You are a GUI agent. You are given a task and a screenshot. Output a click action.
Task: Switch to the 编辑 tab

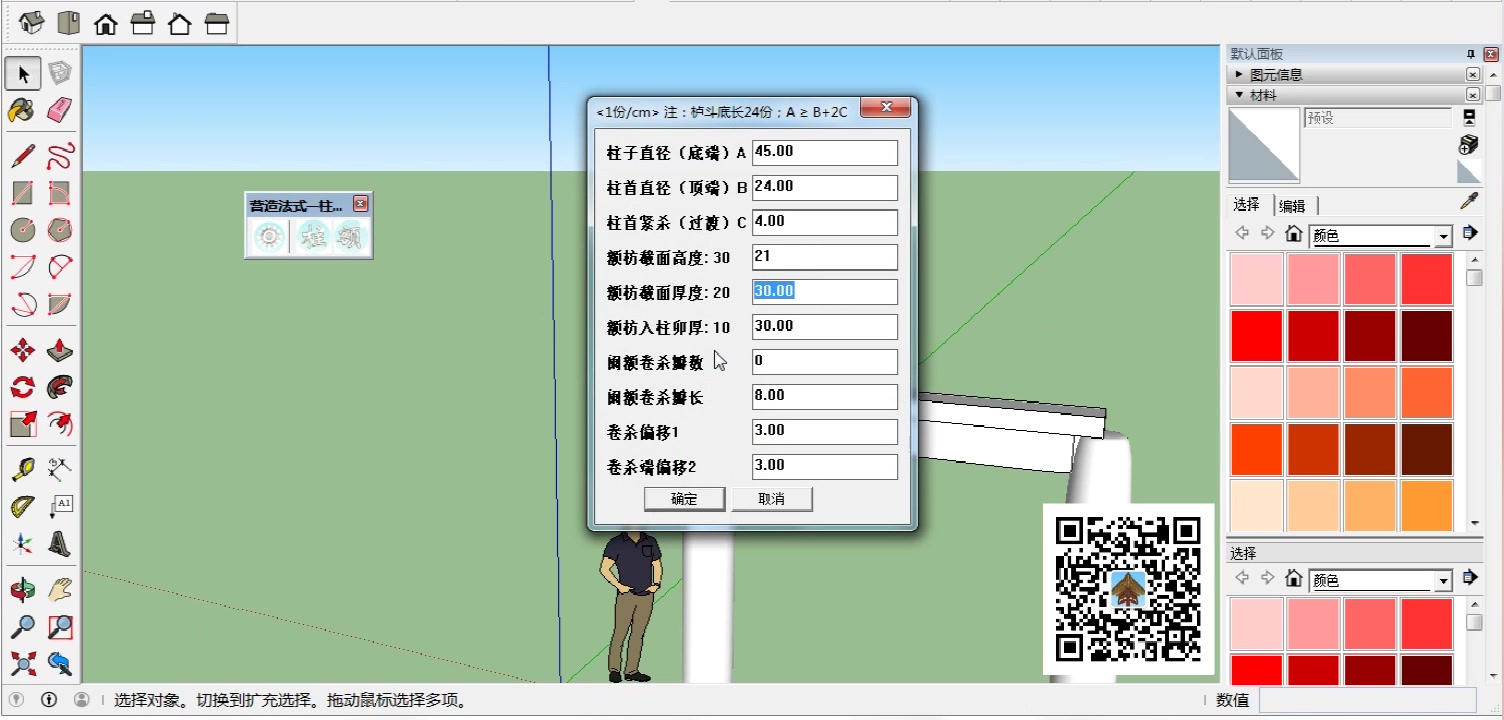[x=1292, y=206]
